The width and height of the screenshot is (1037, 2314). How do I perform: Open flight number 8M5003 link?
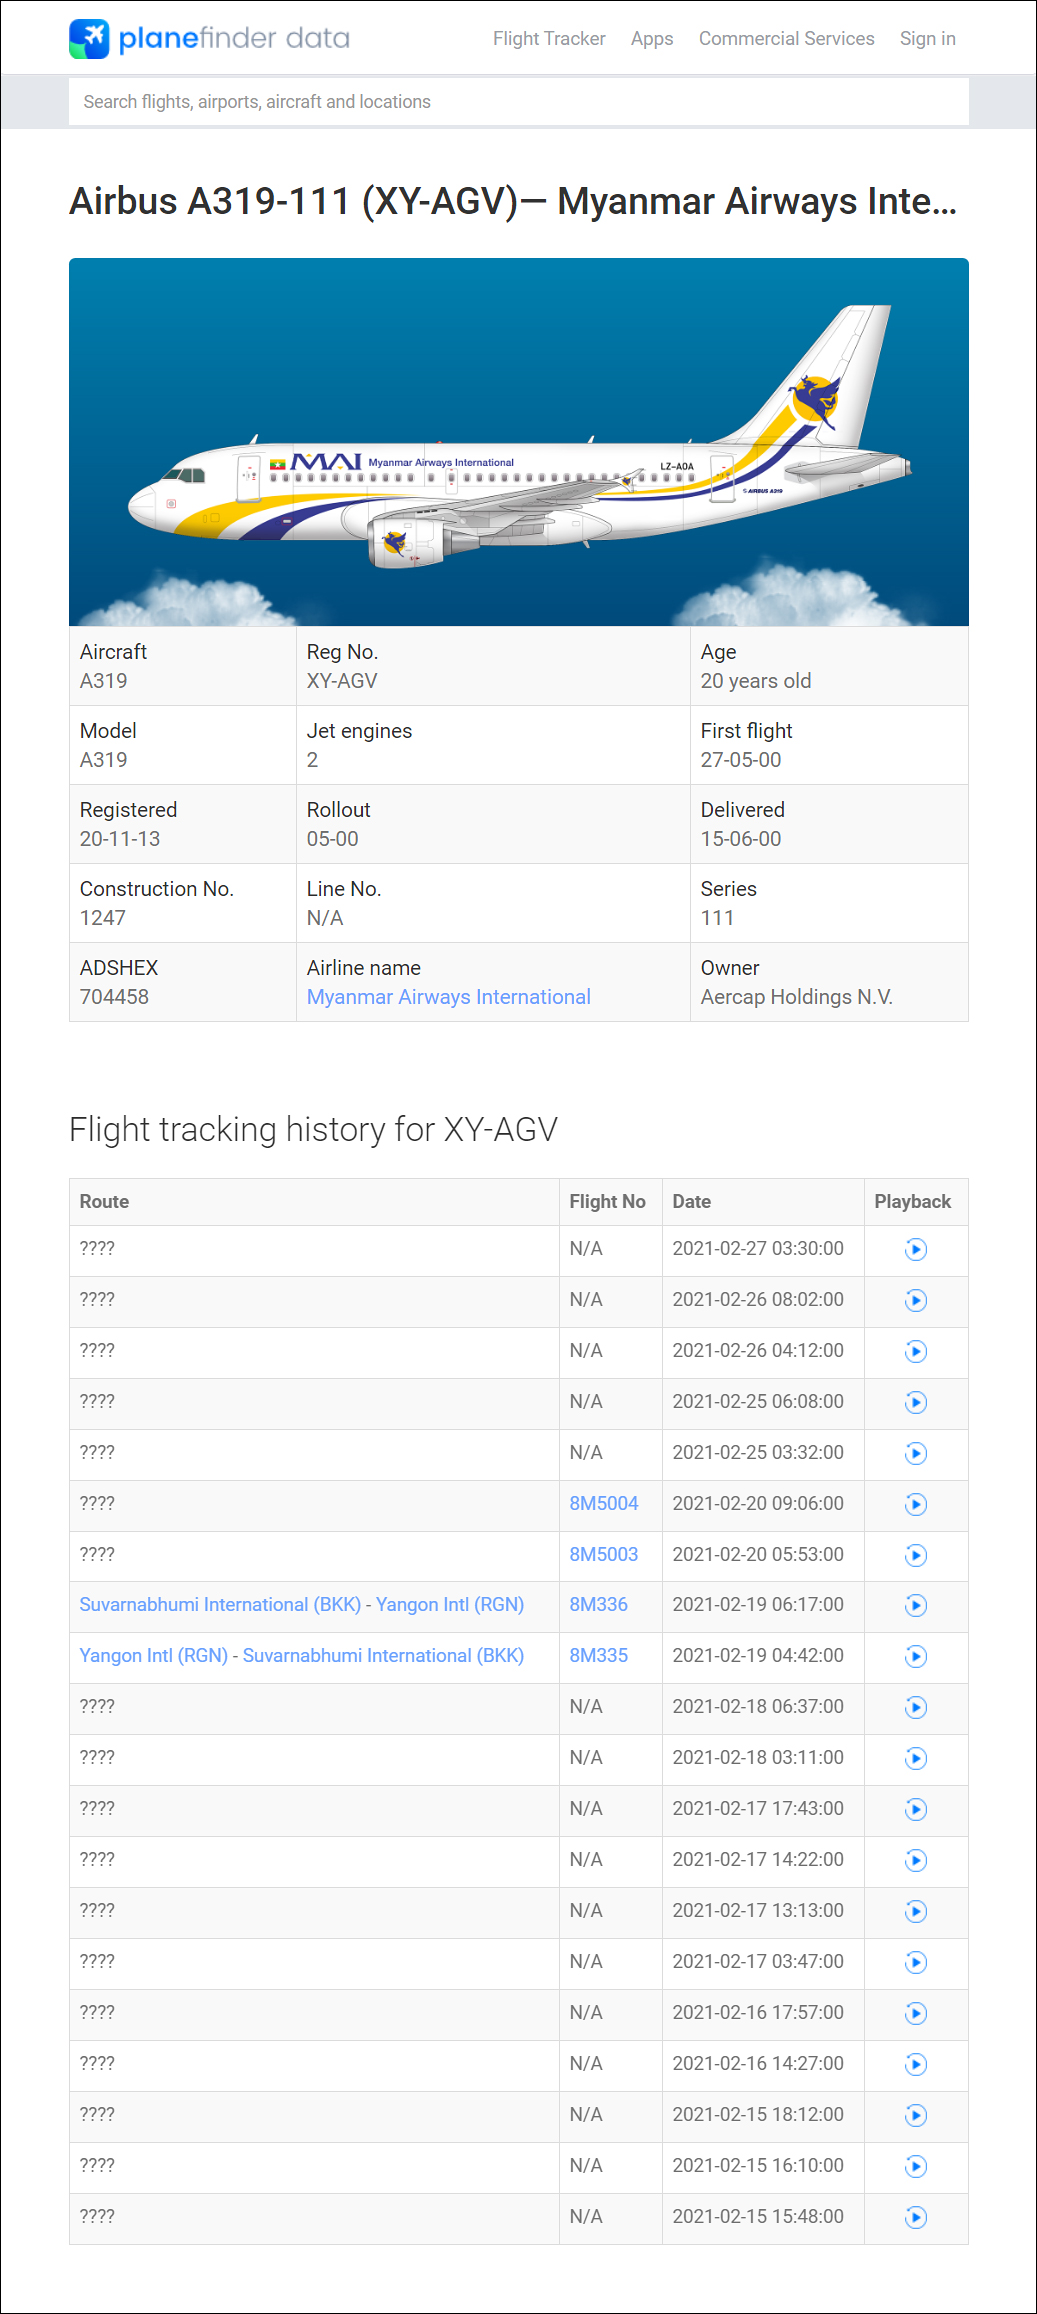pos(604,1554)
